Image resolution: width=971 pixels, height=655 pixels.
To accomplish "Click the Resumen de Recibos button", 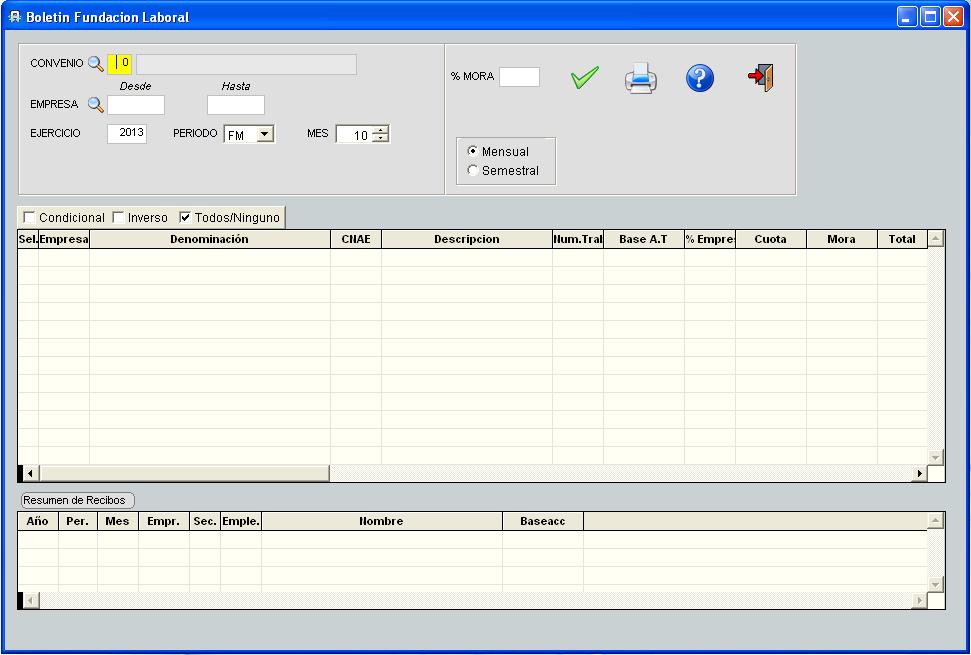I will pyautogui.click(x=77, y=500).
